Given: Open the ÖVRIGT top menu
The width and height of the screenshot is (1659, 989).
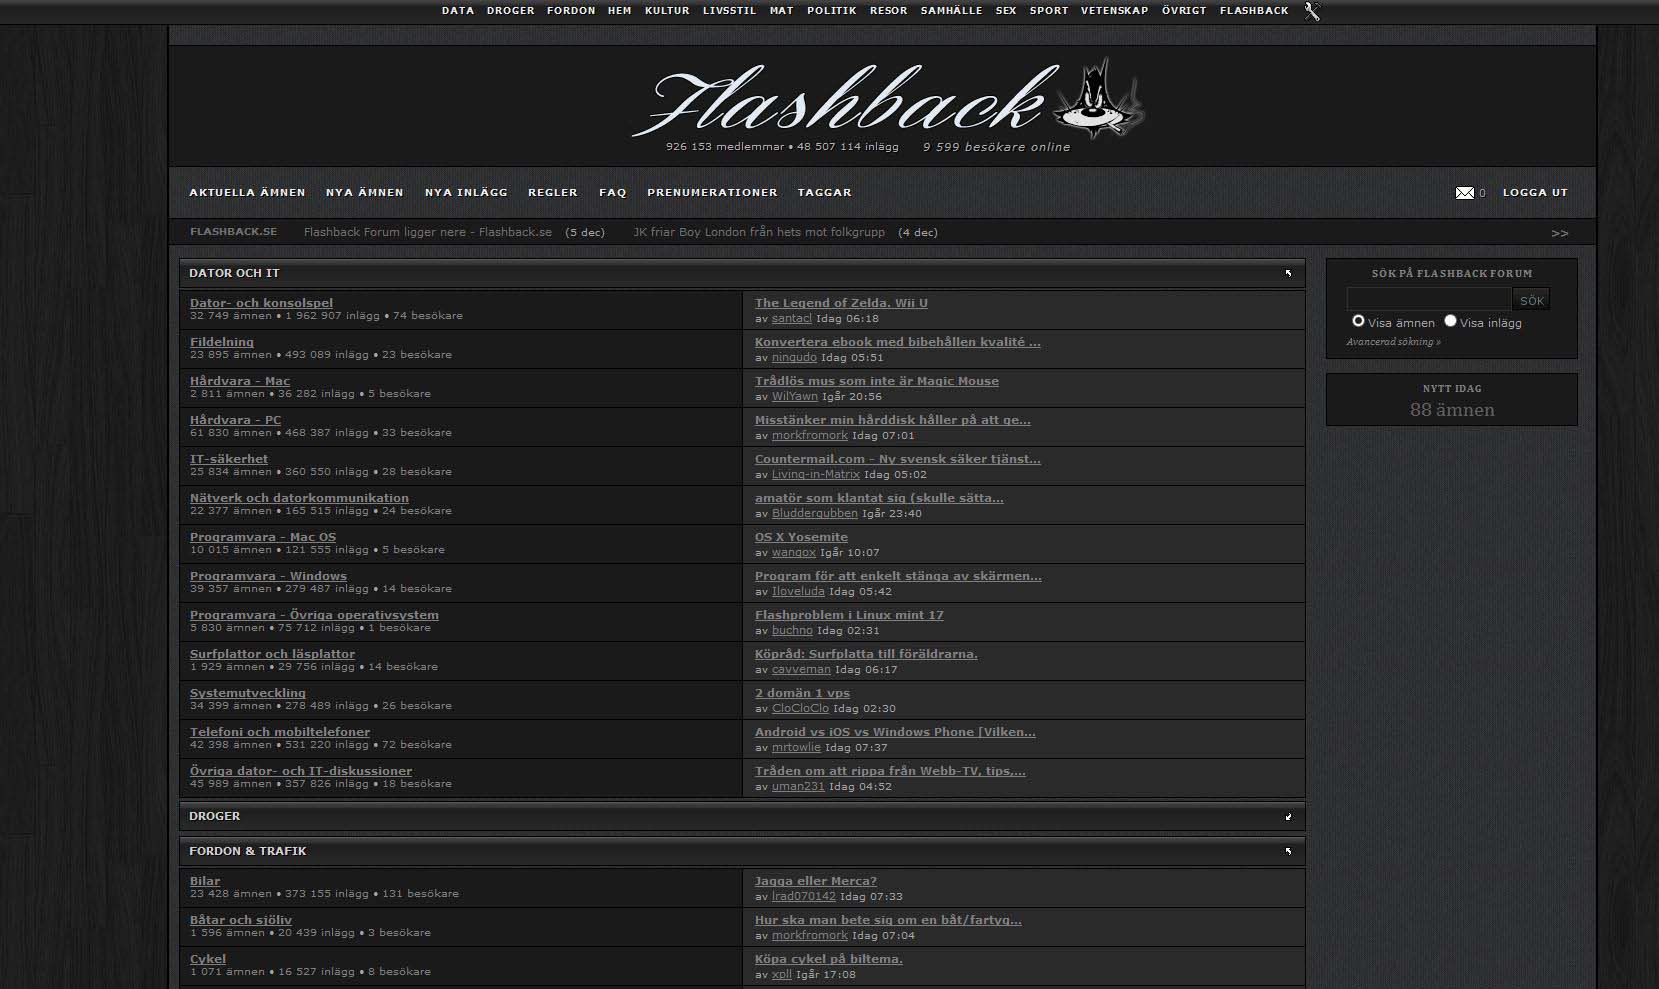Looking at the screenshot, I should coord(1184,11).
